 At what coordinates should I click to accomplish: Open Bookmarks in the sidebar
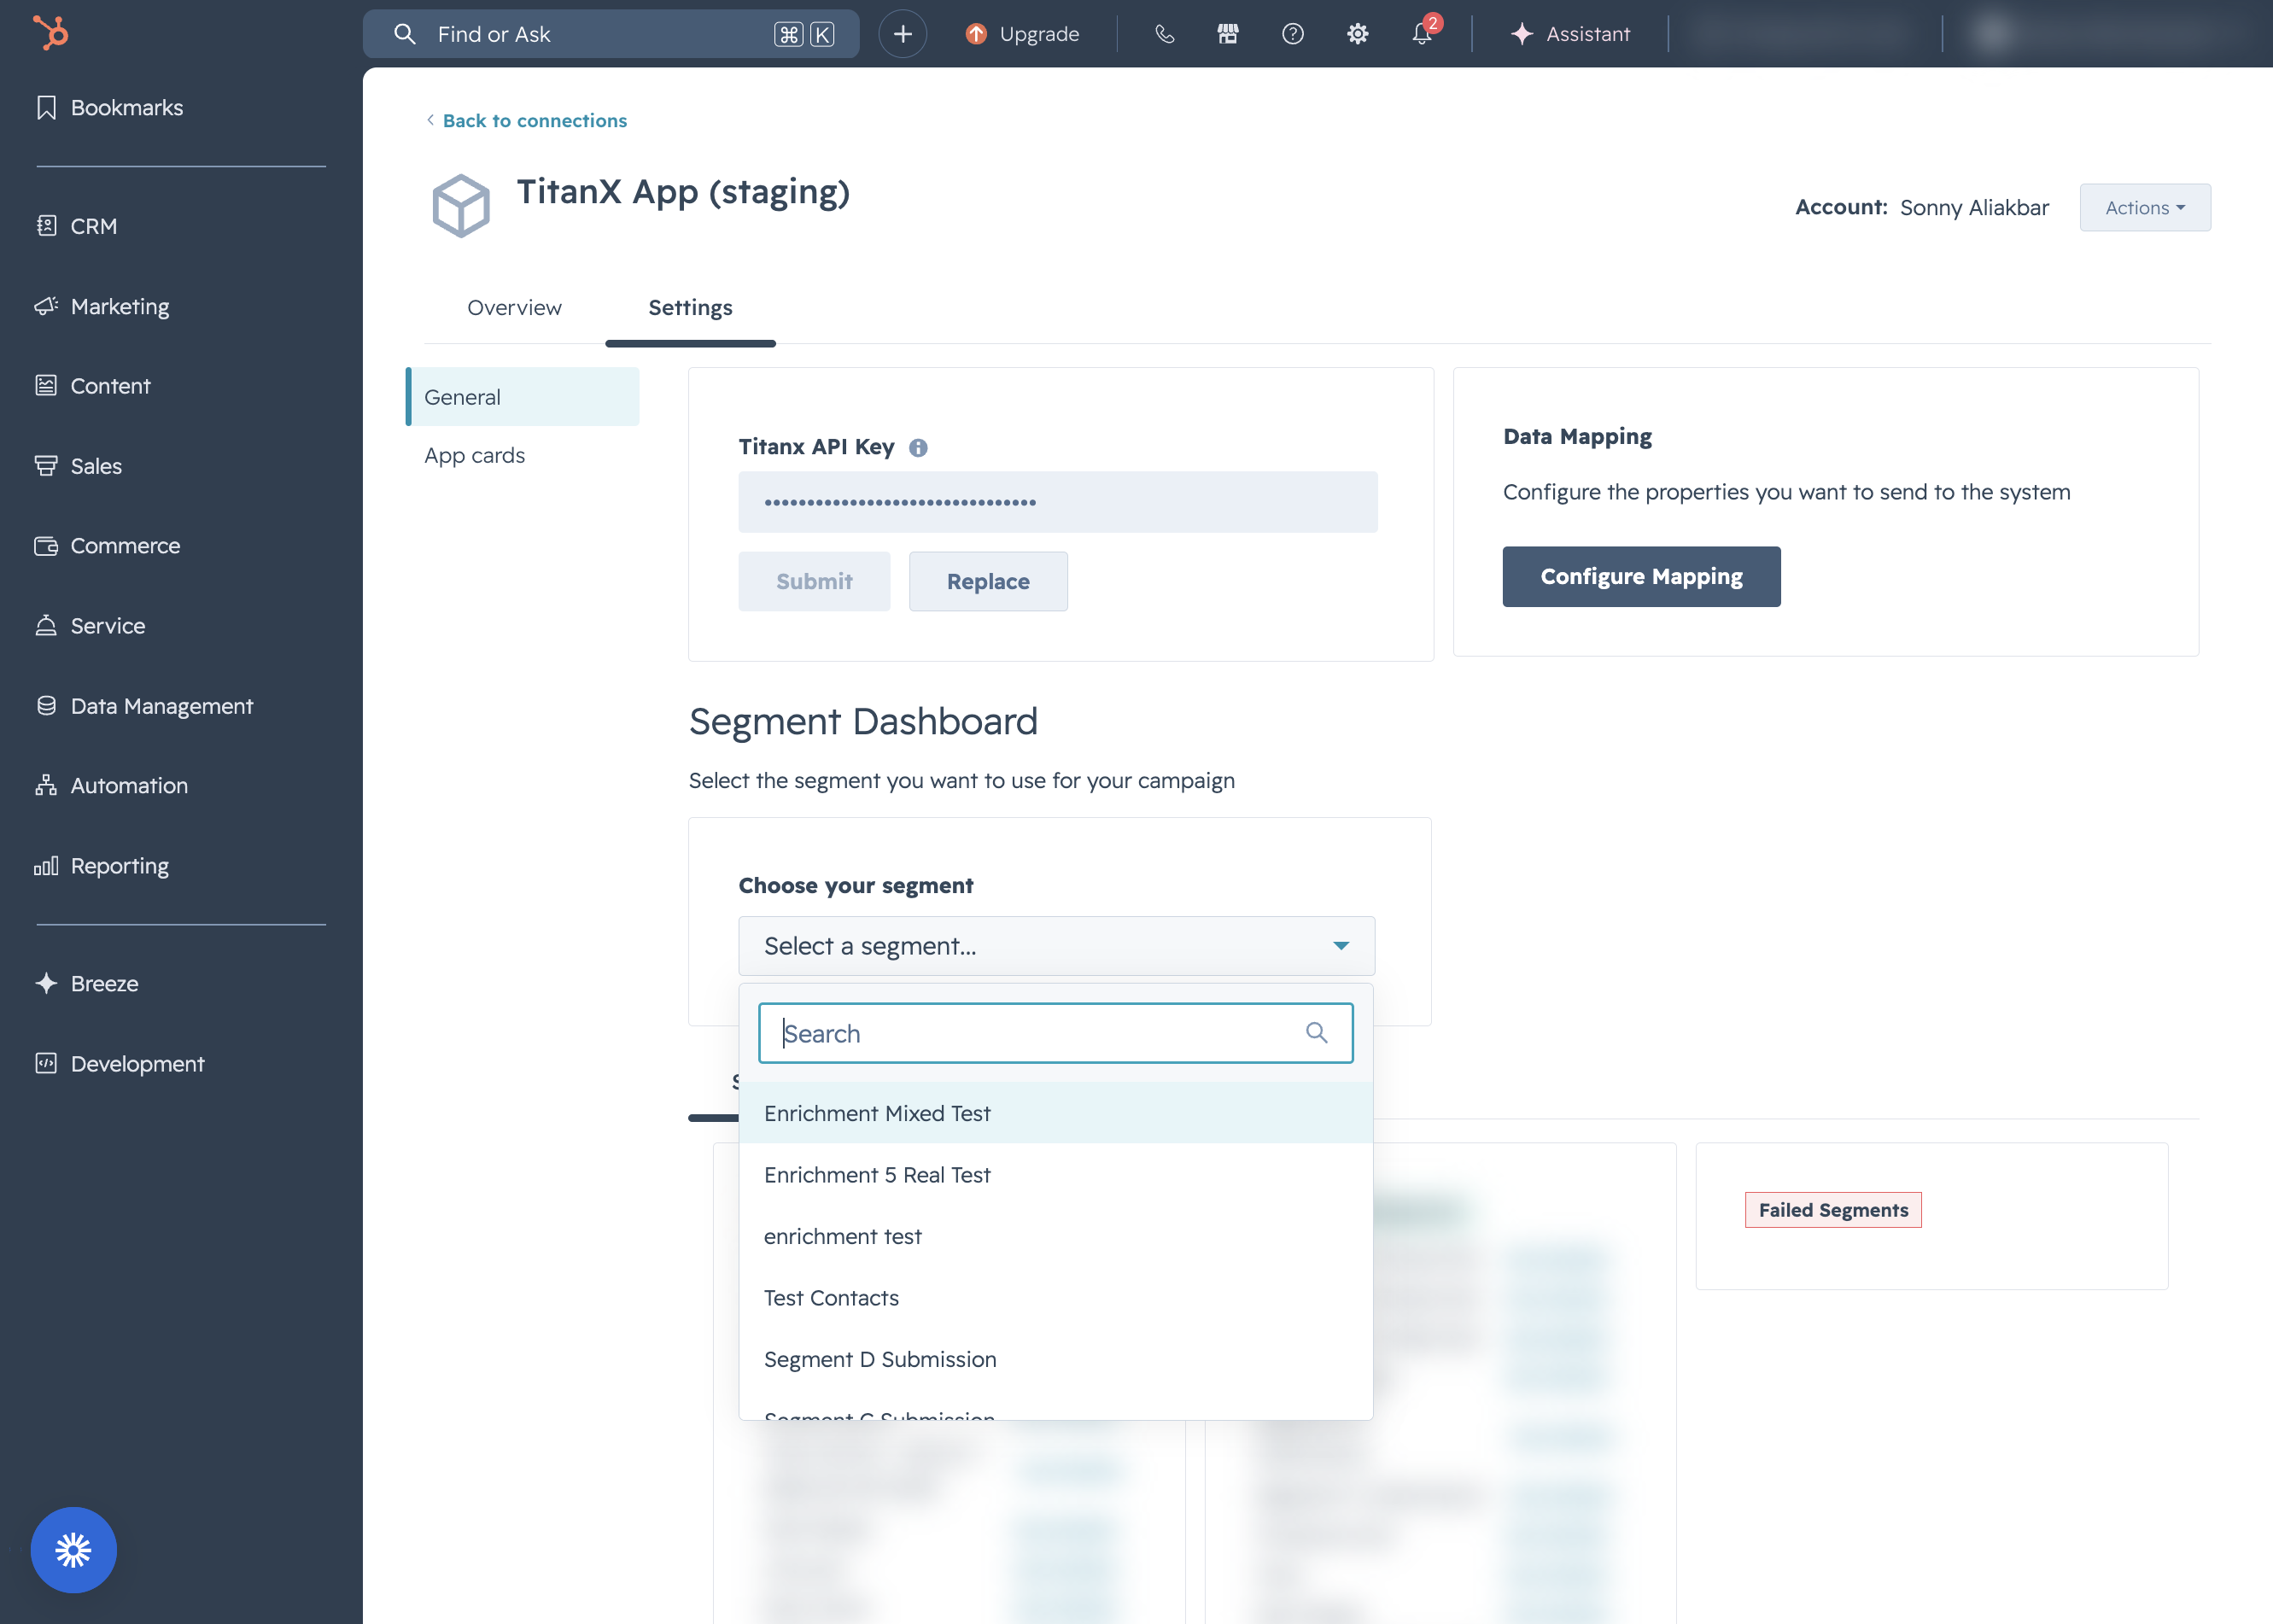(x=110, y=107)
